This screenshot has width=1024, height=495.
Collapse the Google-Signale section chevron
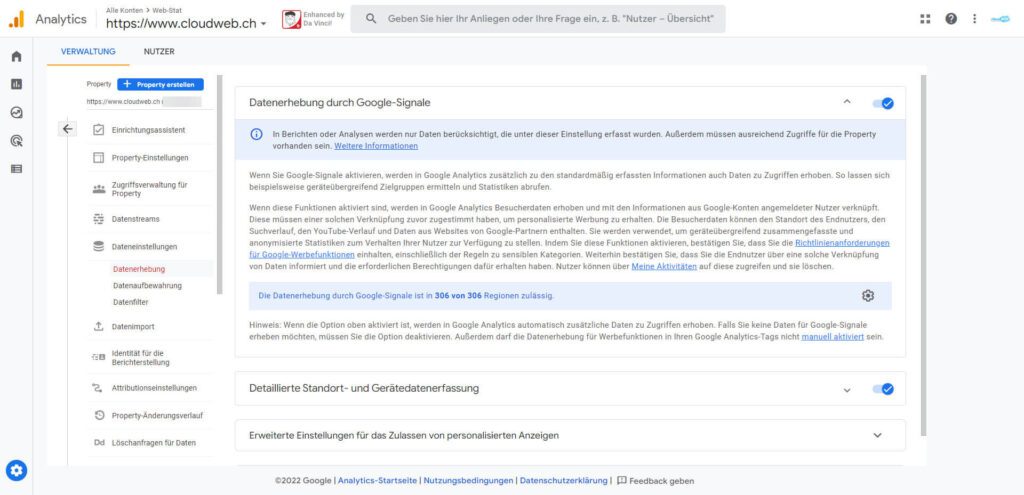coord(847,102)
